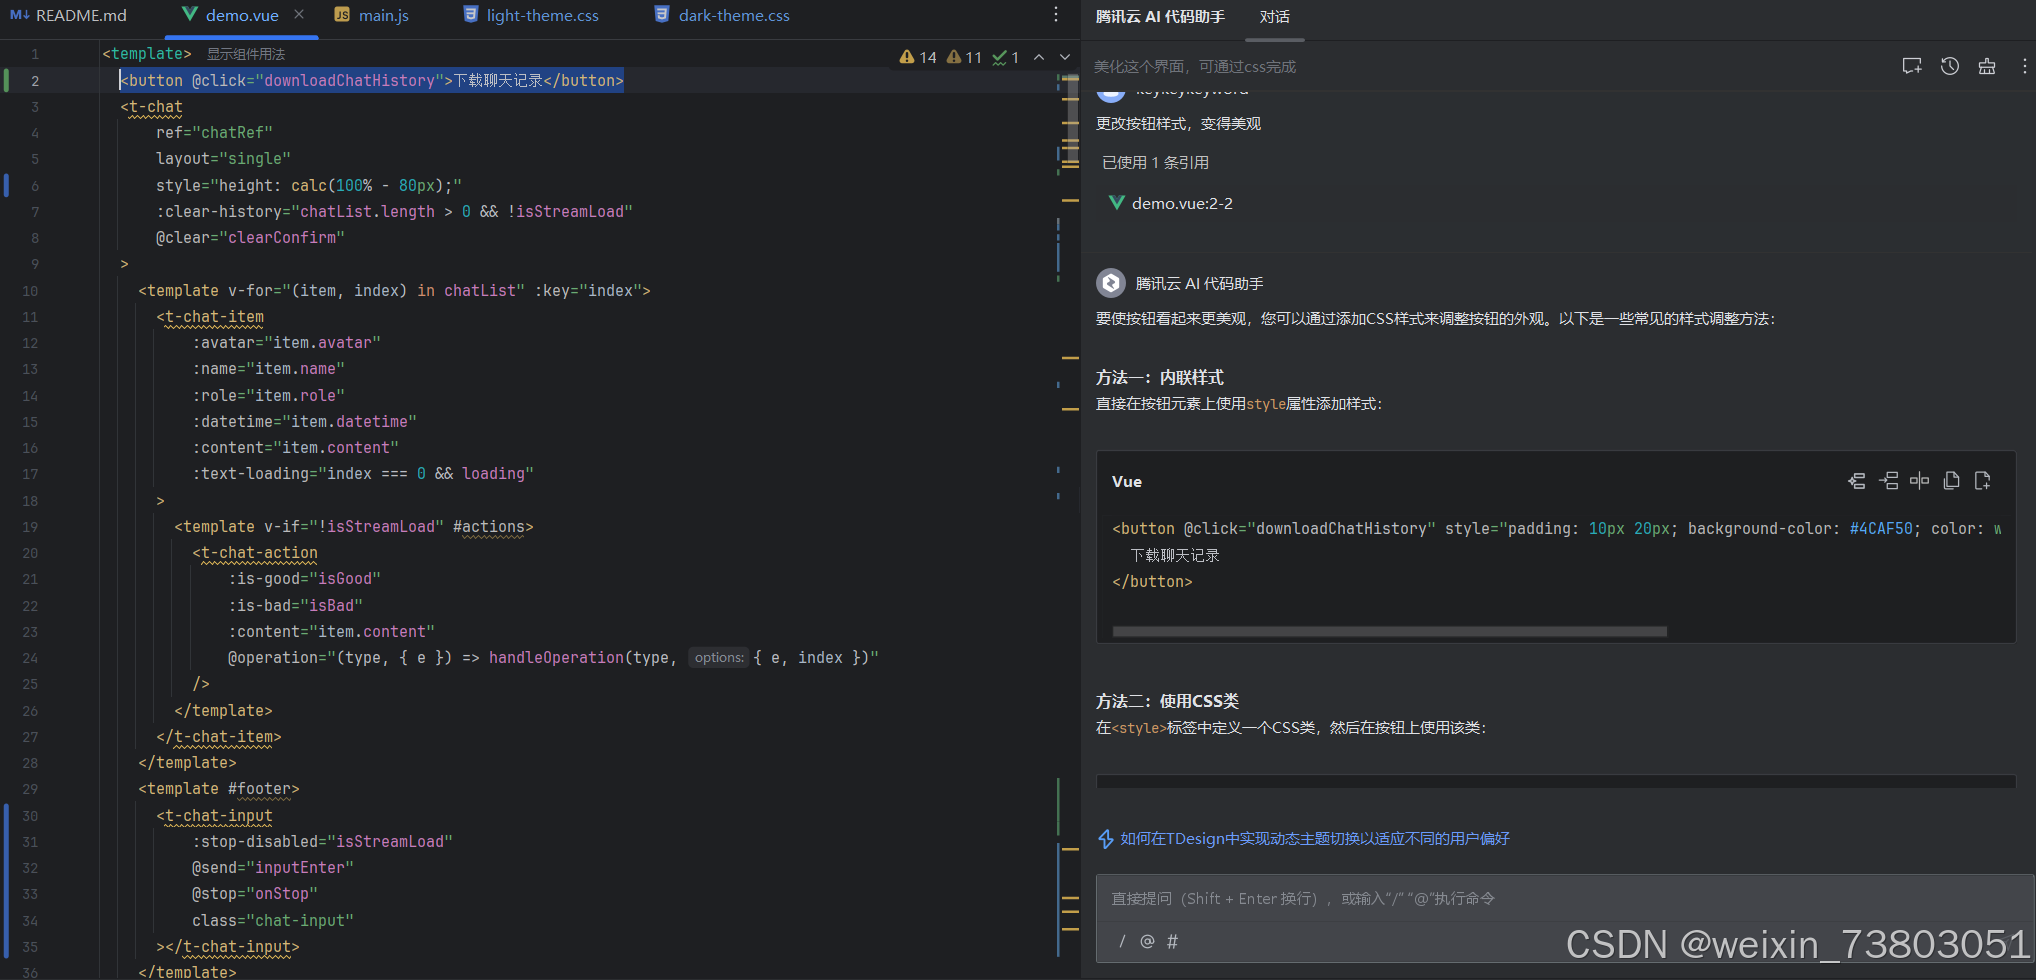Expand the '已使用 1 条引用' references section

coord(1155,162)
